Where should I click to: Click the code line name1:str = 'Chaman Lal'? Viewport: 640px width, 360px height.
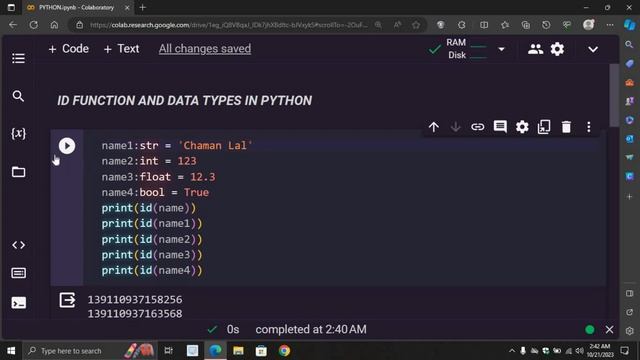177,146
